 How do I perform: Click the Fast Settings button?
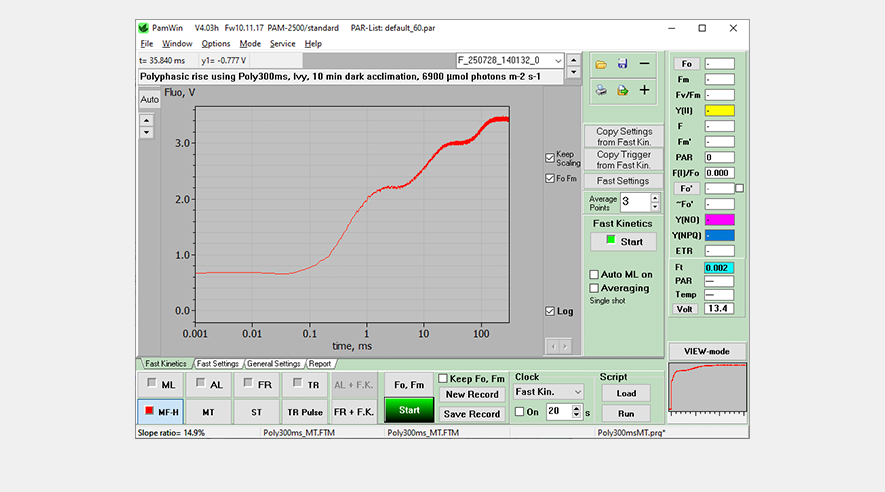tap(624, 181)
